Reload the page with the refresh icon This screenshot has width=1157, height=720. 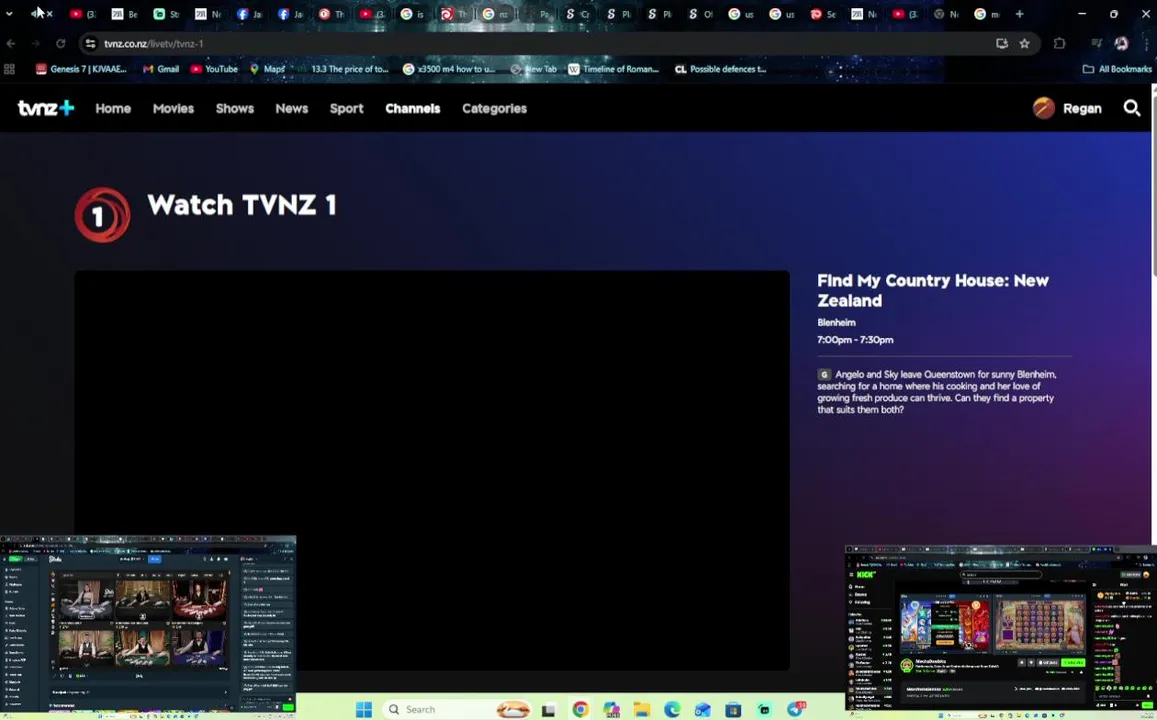click(x=61, y=44)
